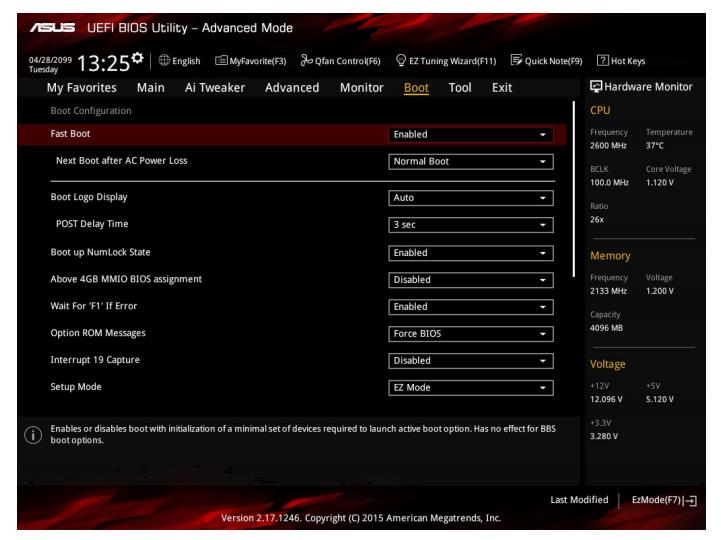Viewport: 721px width, 540px height.
Task: Select the Boot Logo Display label
Action: tap(89, 197)
